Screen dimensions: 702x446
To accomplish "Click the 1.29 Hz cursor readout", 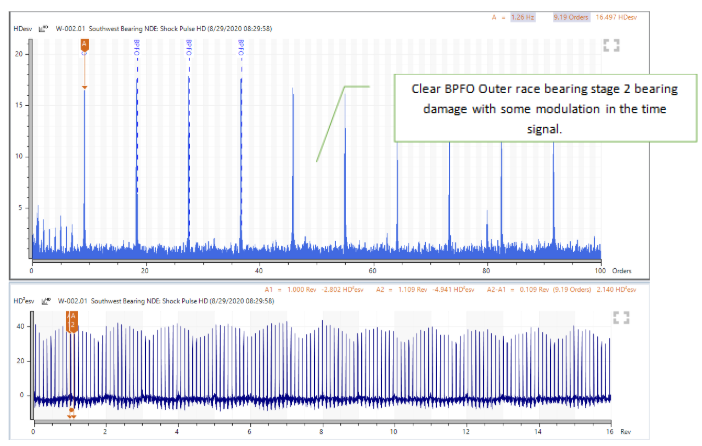I will point(522,17).
